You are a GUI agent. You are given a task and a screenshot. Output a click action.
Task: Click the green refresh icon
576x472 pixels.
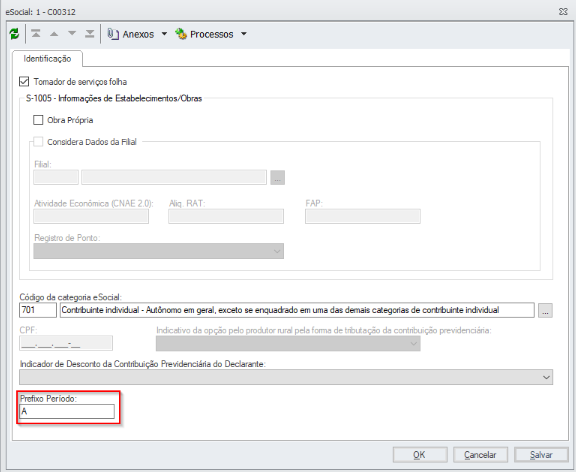[x=14, y=34]
